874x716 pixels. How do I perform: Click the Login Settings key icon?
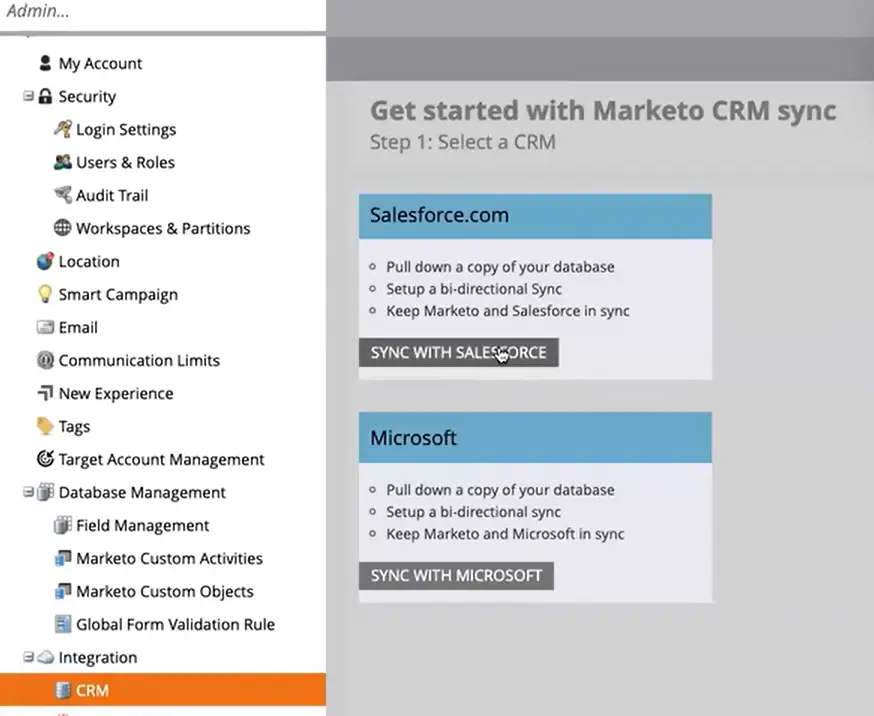[x=63, y=129]
